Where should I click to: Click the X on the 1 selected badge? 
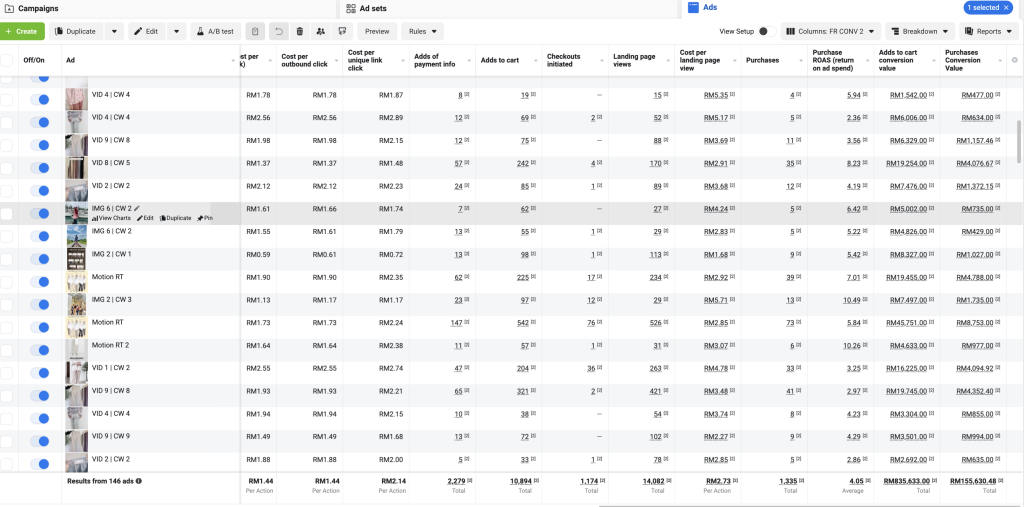[1007, 8]
